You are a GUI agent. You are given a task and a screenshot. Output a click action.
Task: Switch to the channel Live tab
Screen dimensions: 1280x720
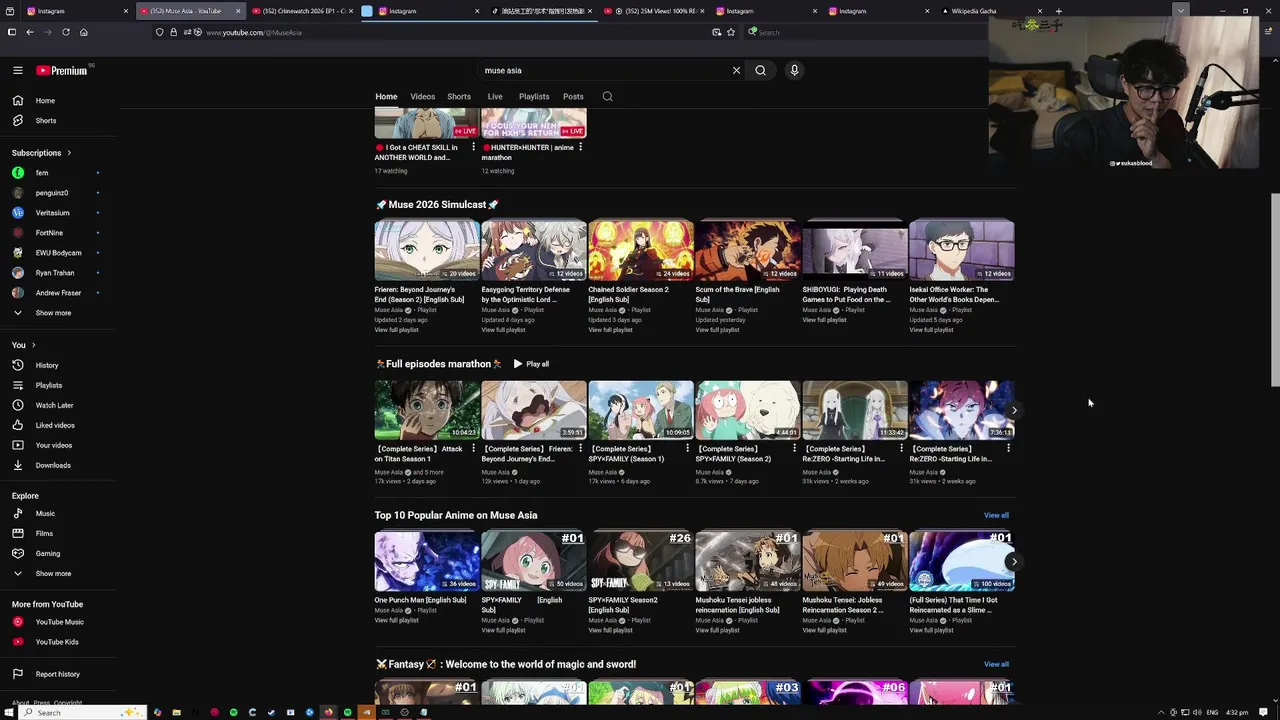[495, 97]
